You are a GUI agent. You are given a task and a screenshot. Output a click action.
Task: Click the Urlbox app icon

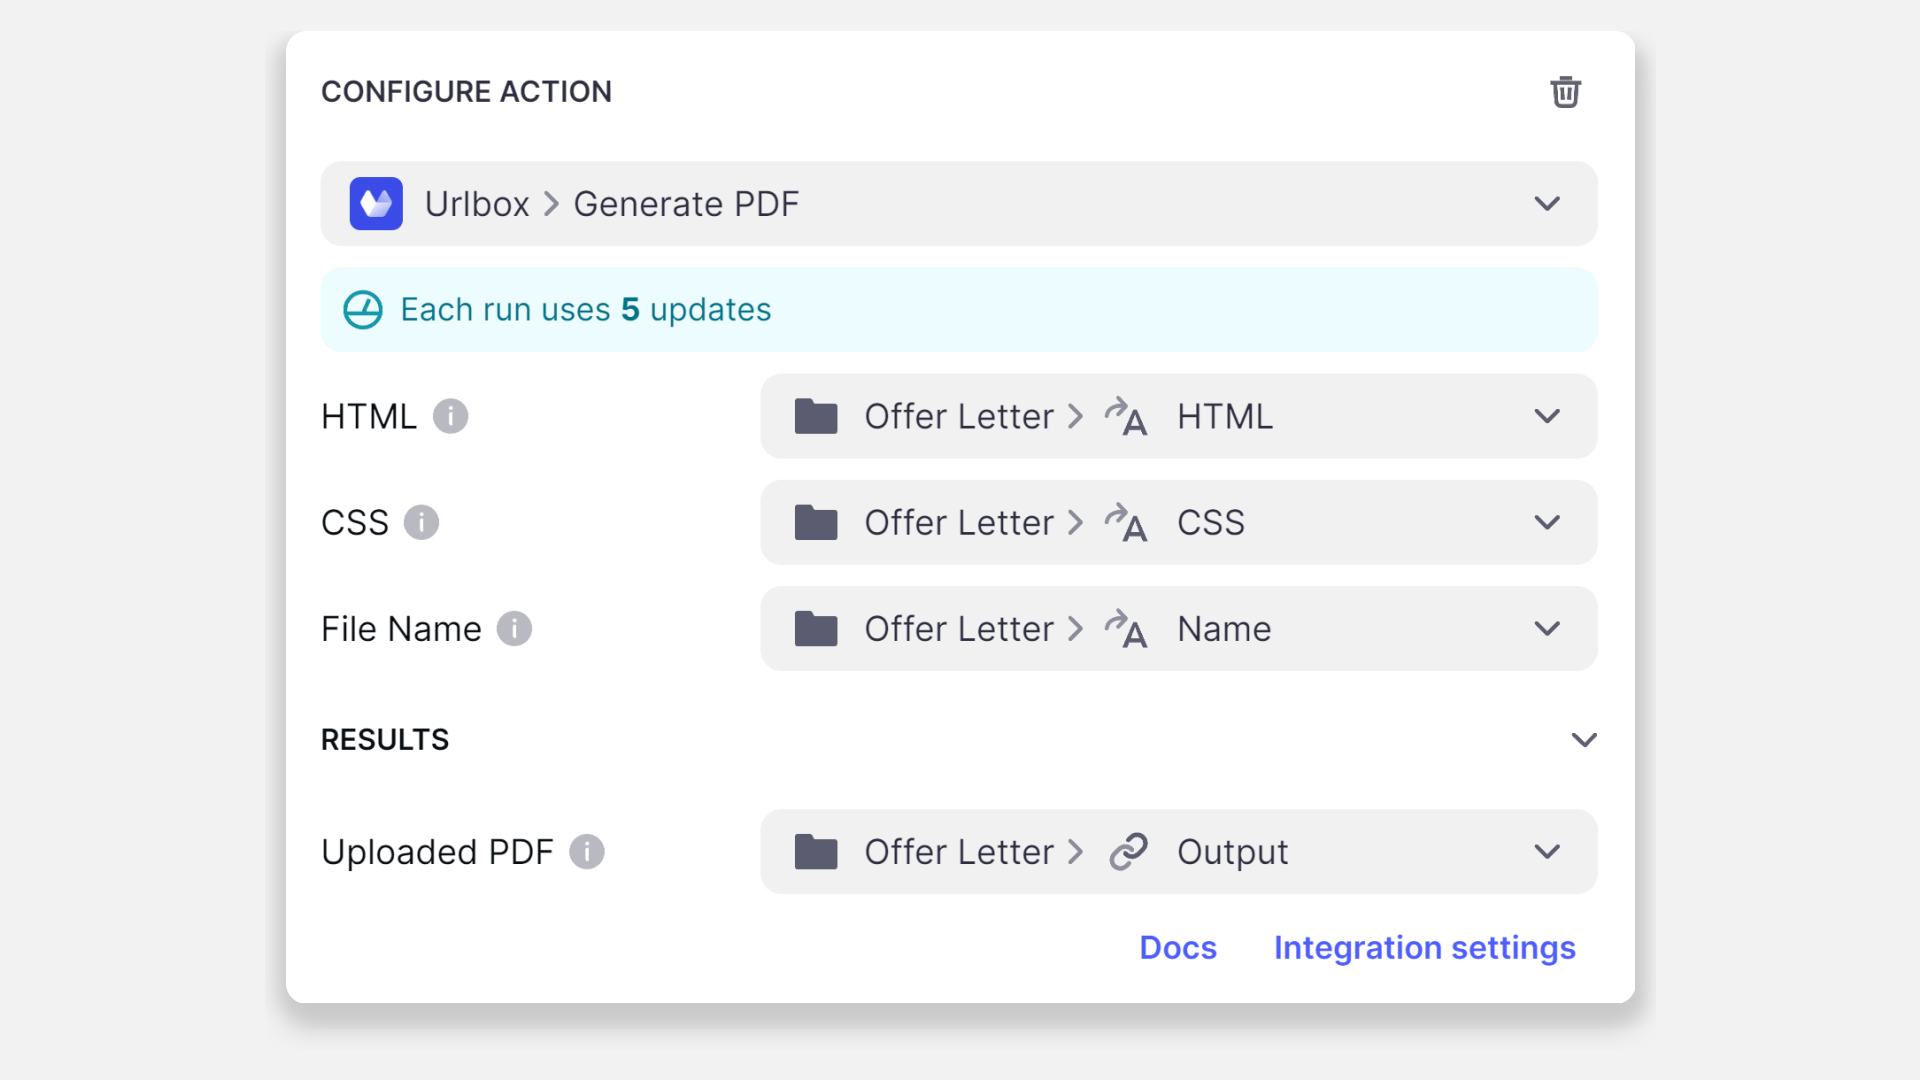coord(376,203)
